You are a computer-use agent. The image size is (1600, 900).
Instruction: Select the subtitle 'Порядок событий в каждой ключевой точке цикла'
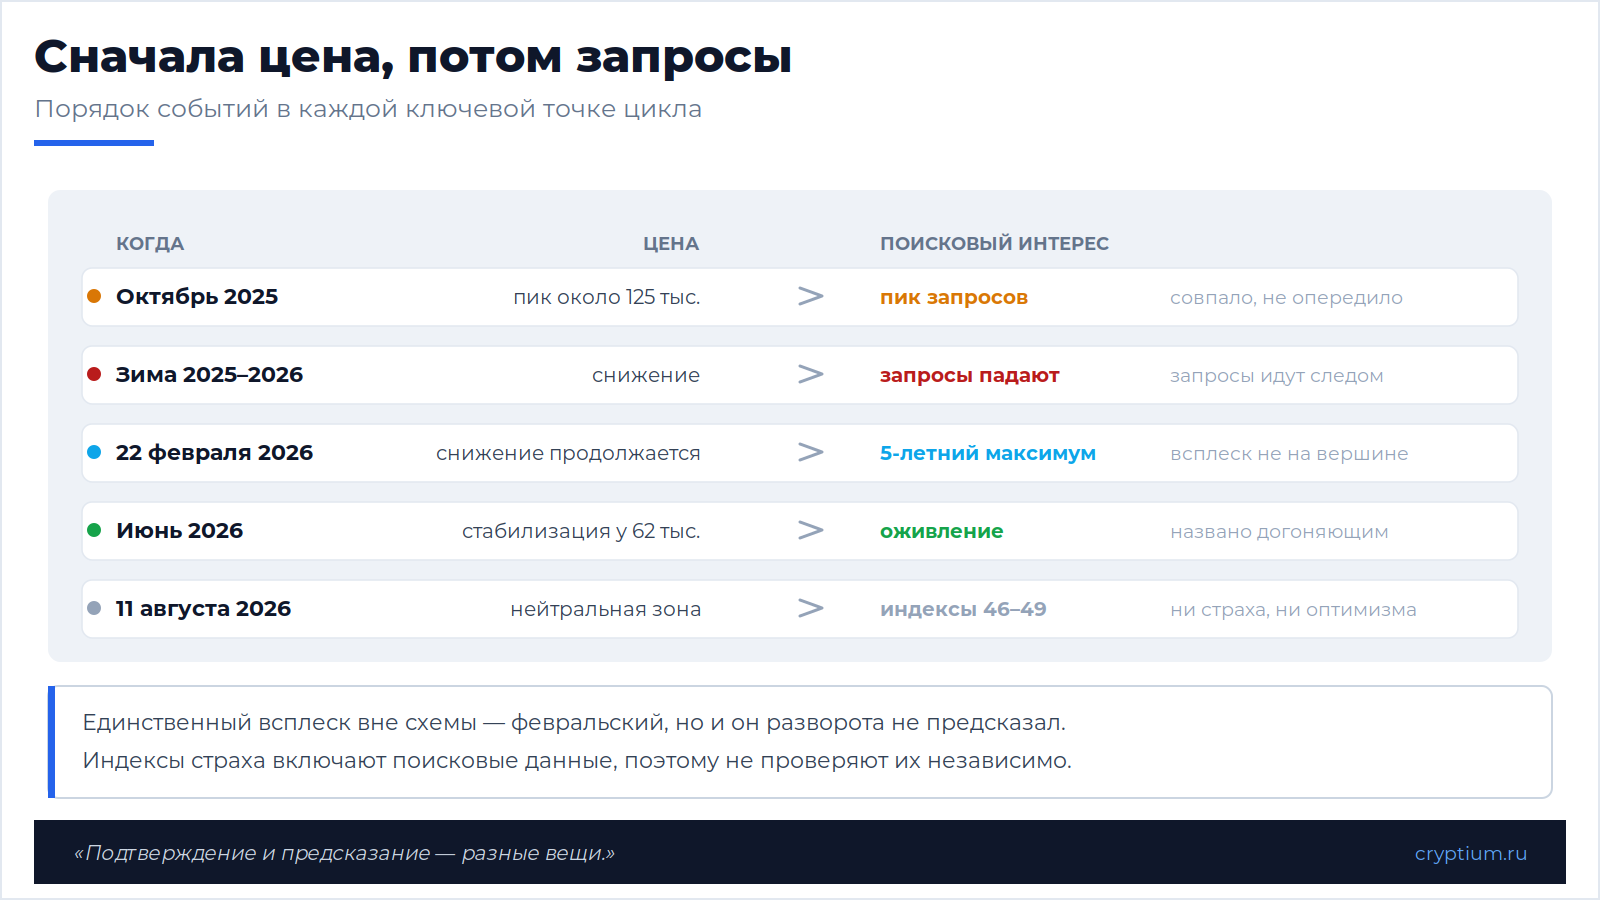[368, 109]
